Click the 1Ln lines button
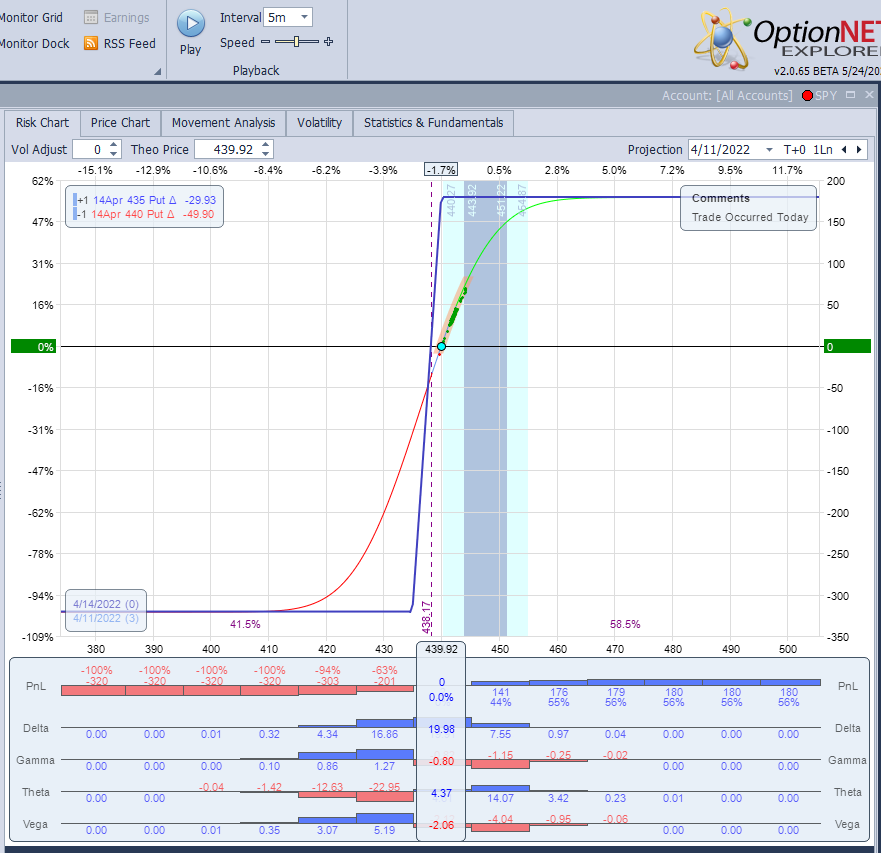Image resolution: width=881 pixels, height=853 pixels. [823, 149]
